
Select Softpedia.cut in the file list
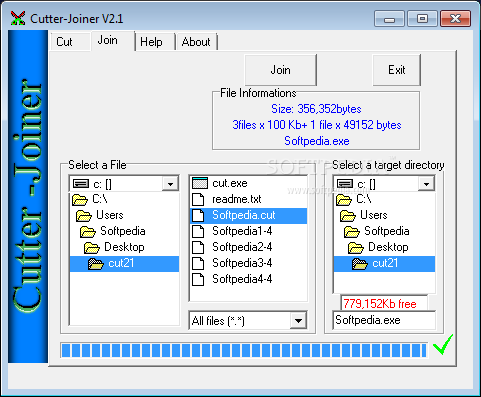pyautogui.click(x=248, y=216)
